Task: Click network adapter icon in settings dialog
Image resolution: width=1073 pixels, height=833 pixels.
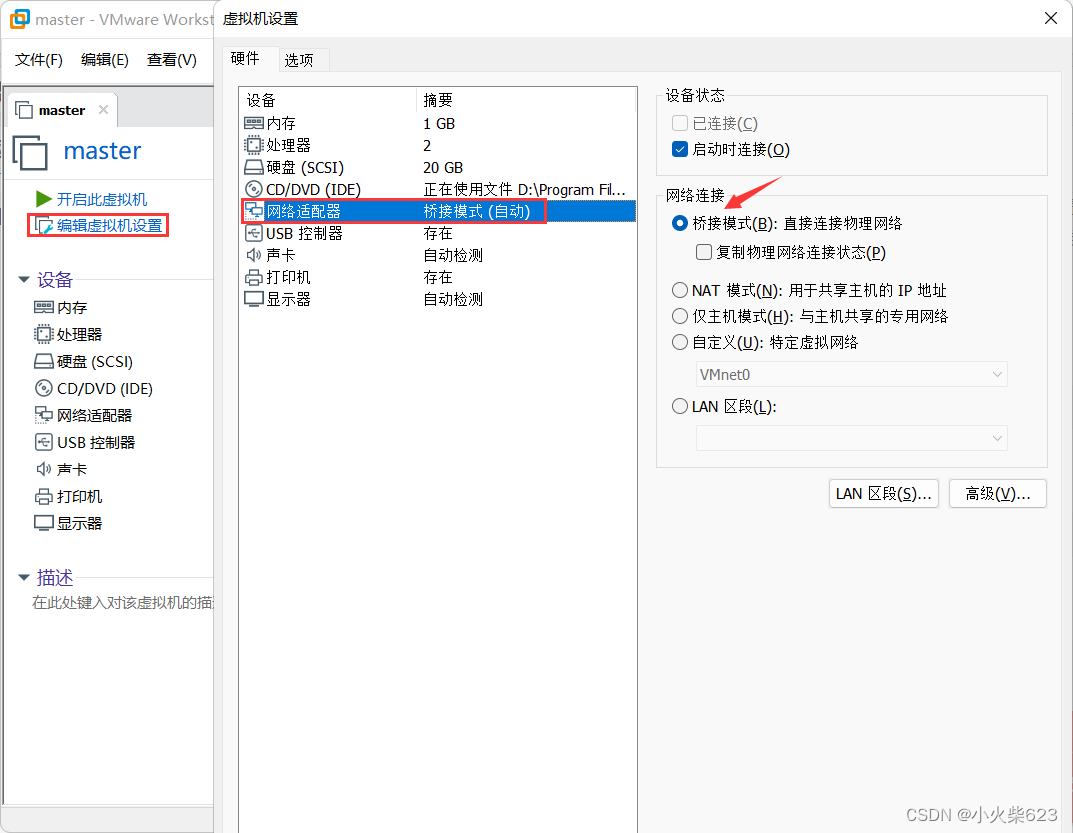Action: coord(254,211)
